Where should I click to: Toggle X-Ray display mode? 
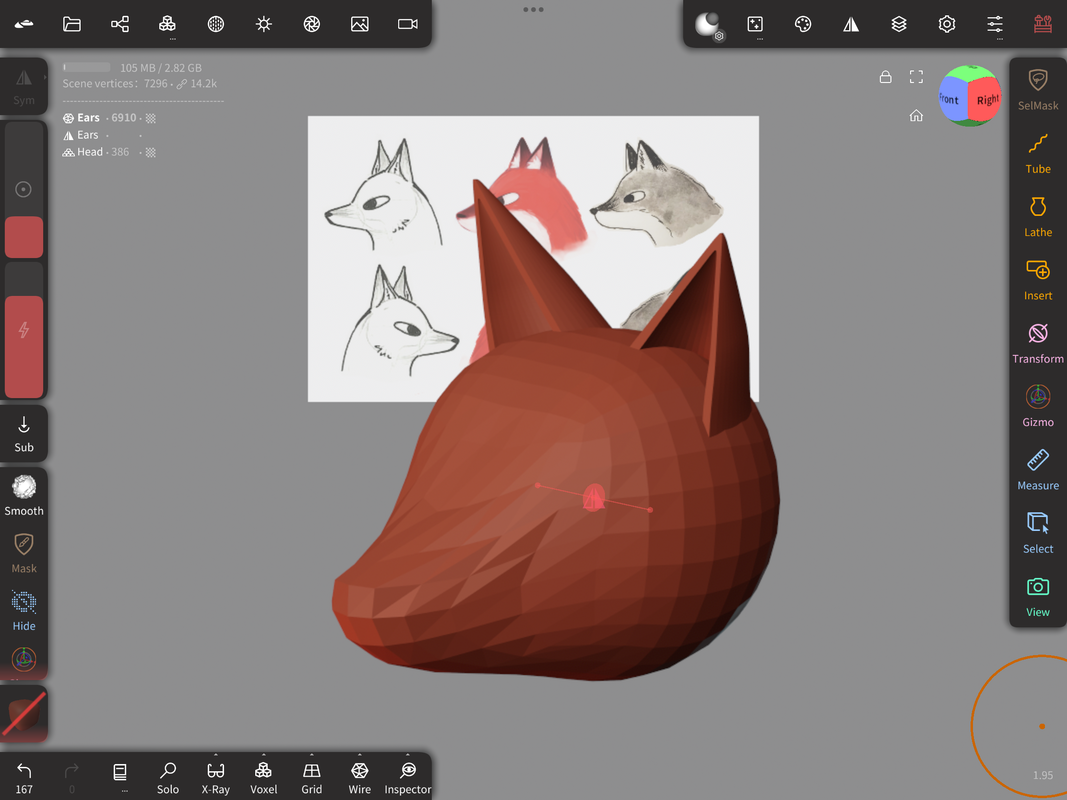(216, 777)
